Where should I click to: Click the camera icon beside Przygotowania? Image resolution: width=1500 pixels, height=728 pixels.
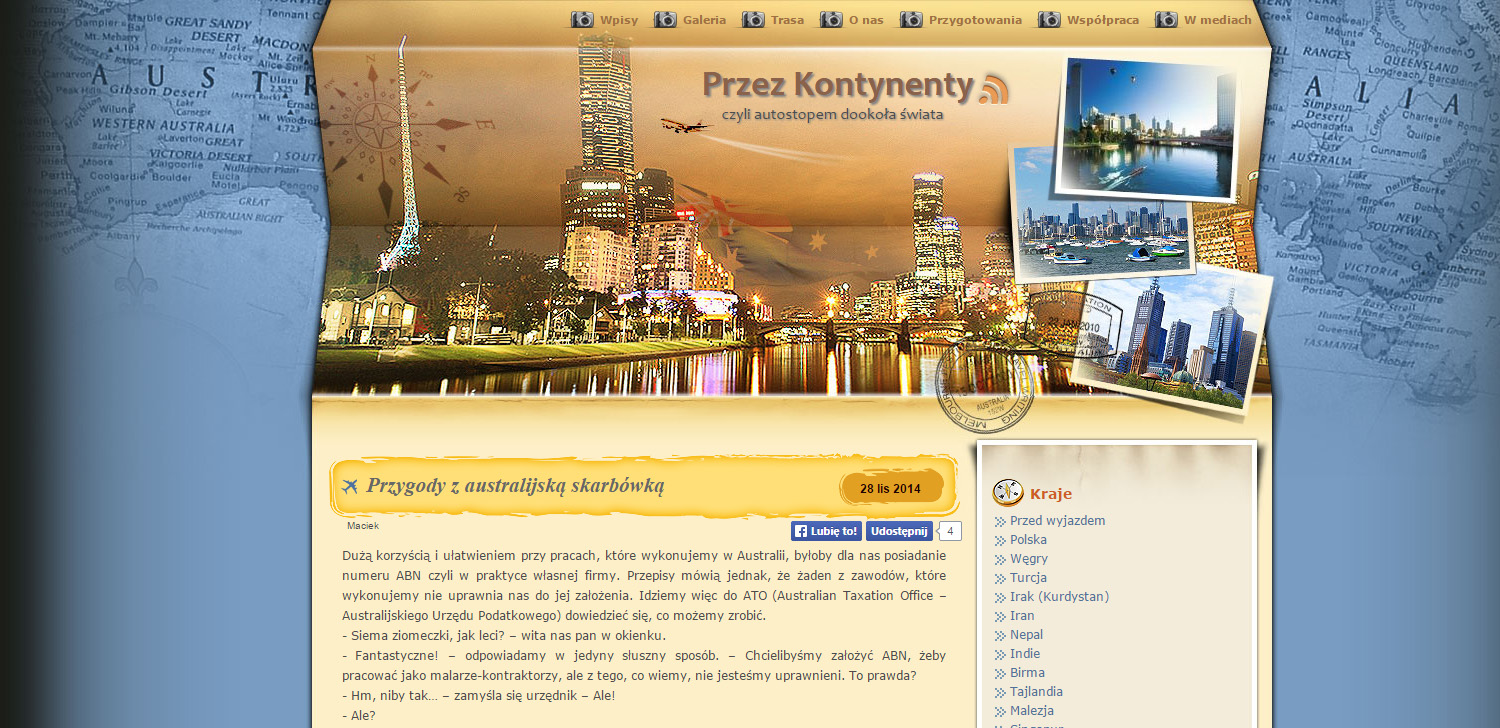pyautogui.click(x=911, y=19)
